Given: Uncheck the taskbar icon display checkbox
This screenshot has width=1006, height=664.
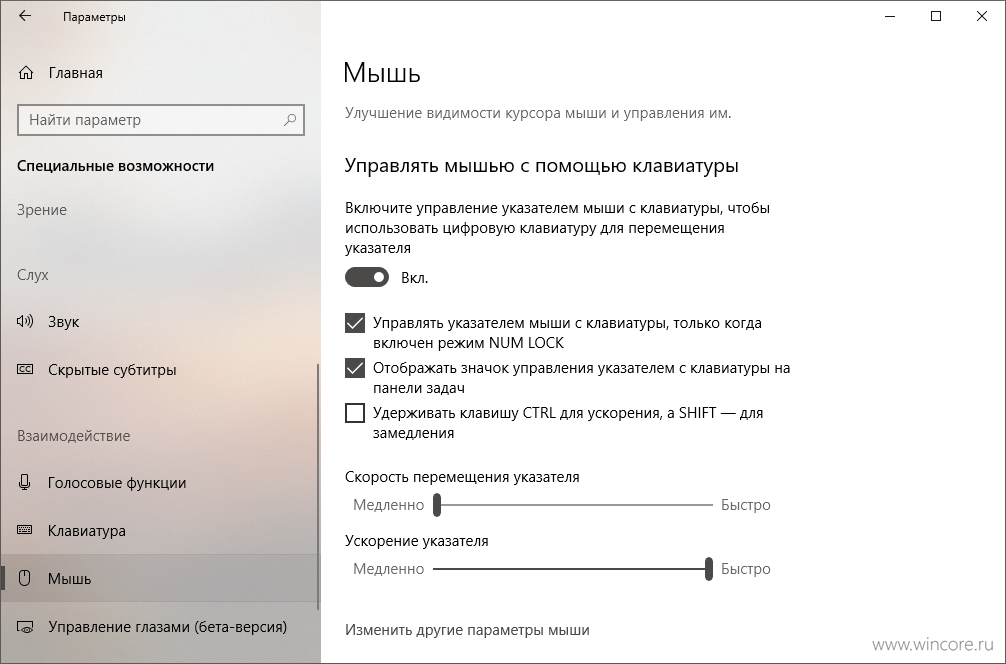Looking at the screenshot, I should 355,368.
